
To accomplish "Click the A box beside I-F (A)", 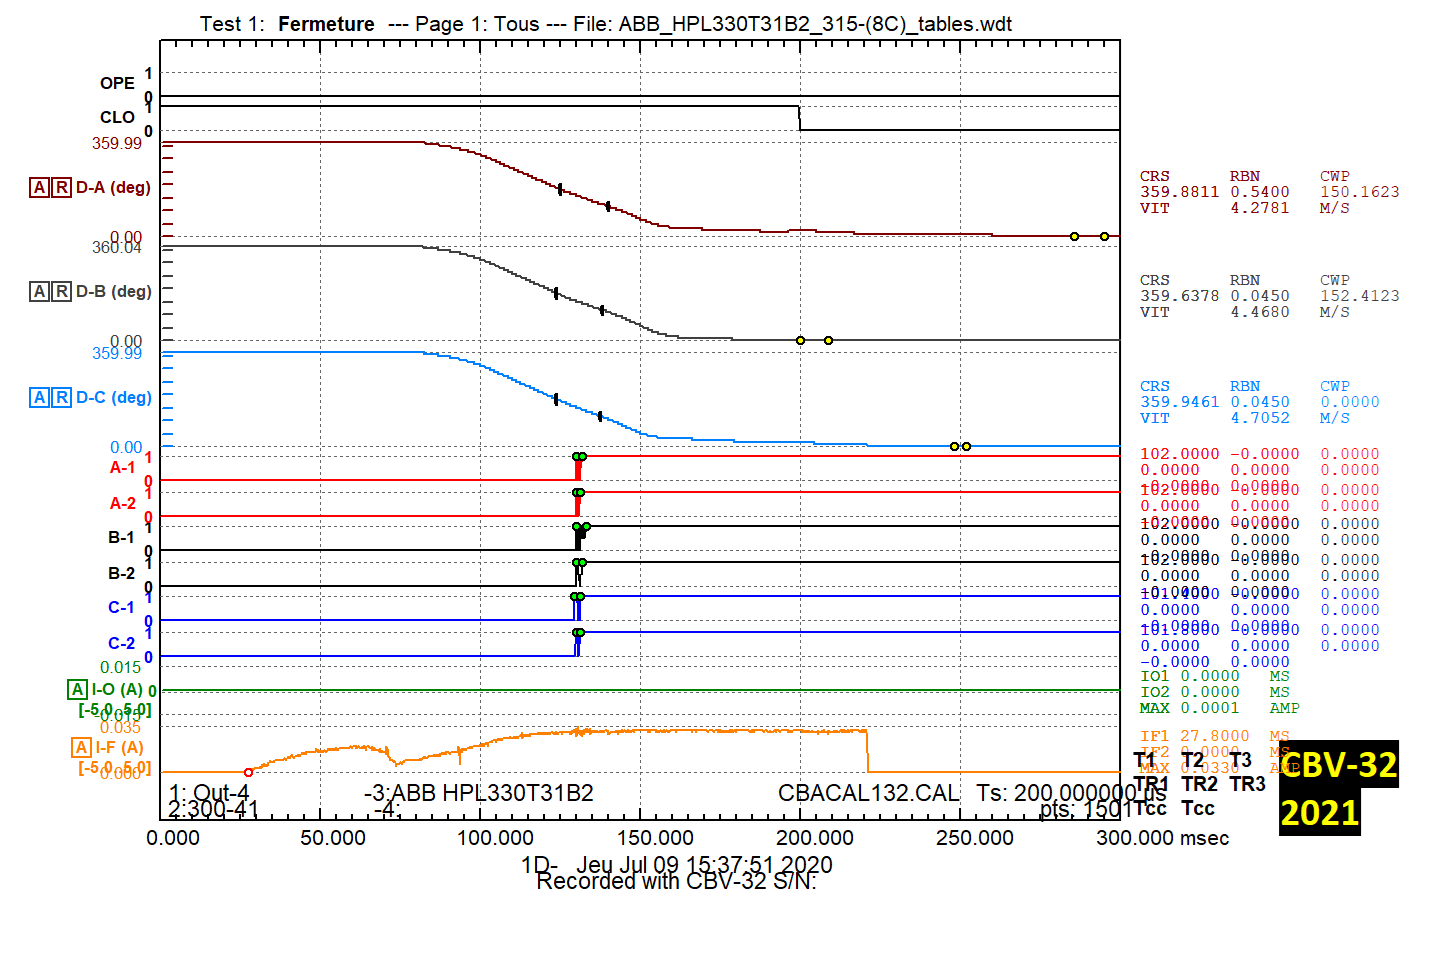I will pyautogui.click(x=81, y=747).
